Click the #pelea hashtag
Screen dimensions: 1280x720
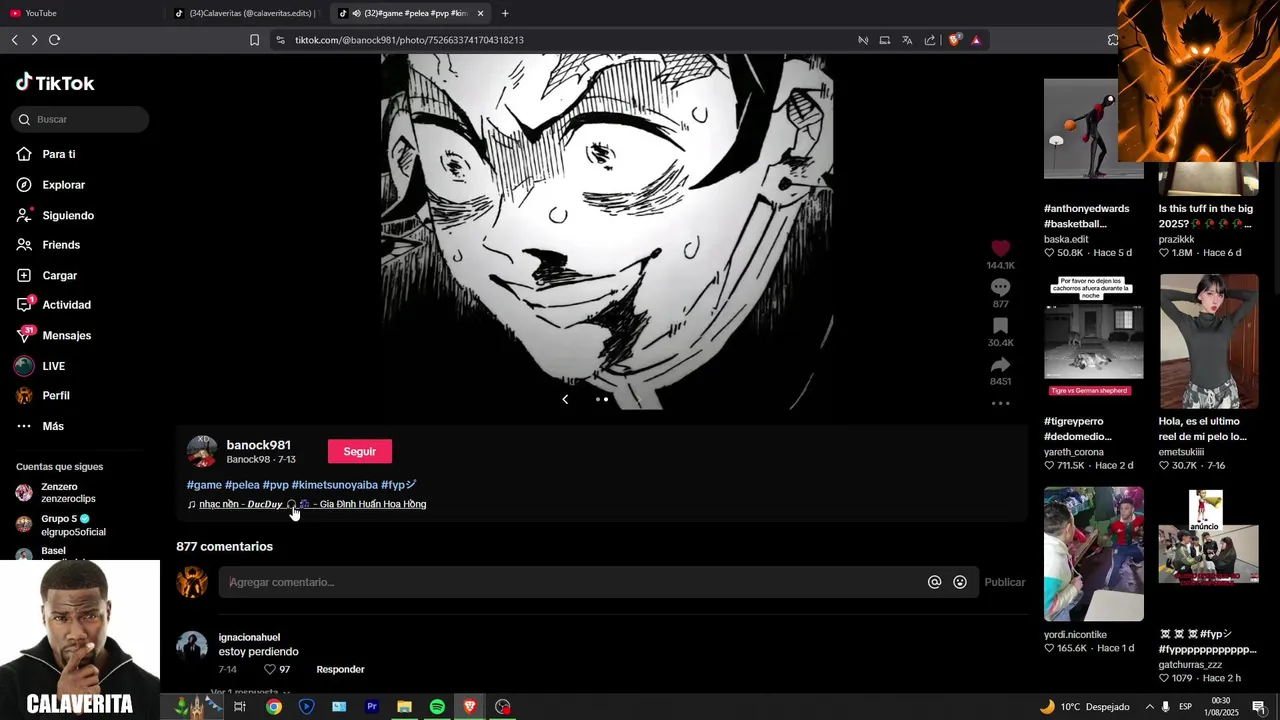click(x=242, y=485)
